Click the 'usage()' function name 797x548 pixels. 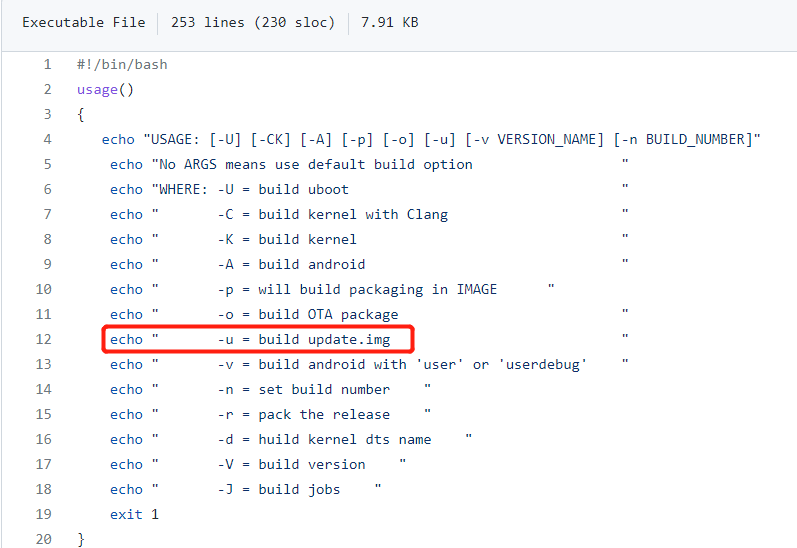pos(105,89)
